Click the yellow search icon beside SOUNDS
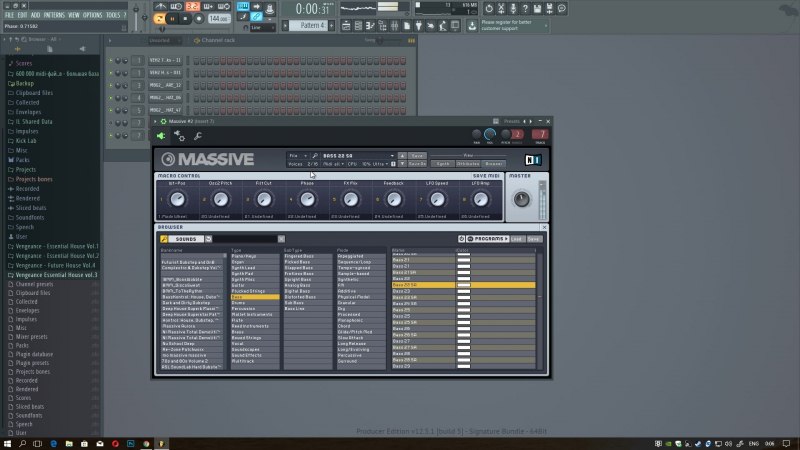 point(164,239)
